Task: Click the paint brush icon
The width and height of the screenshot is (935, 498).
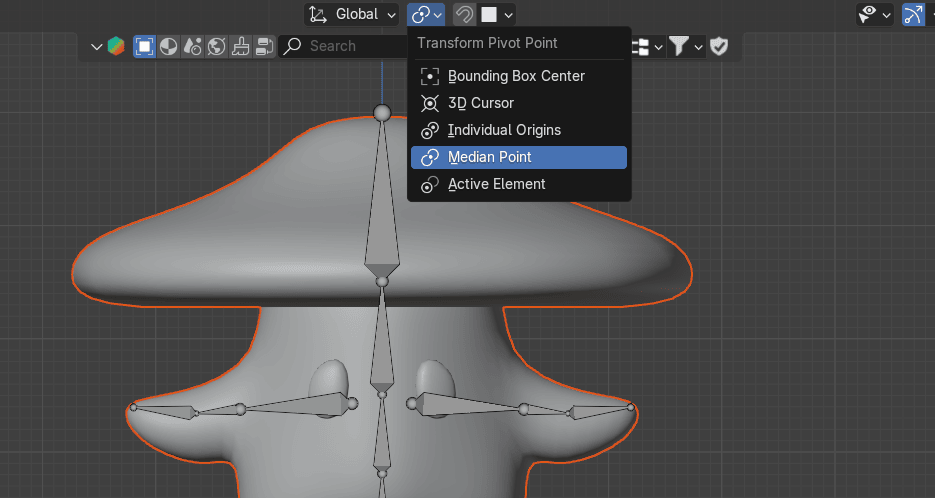Action: click(241, 46)
